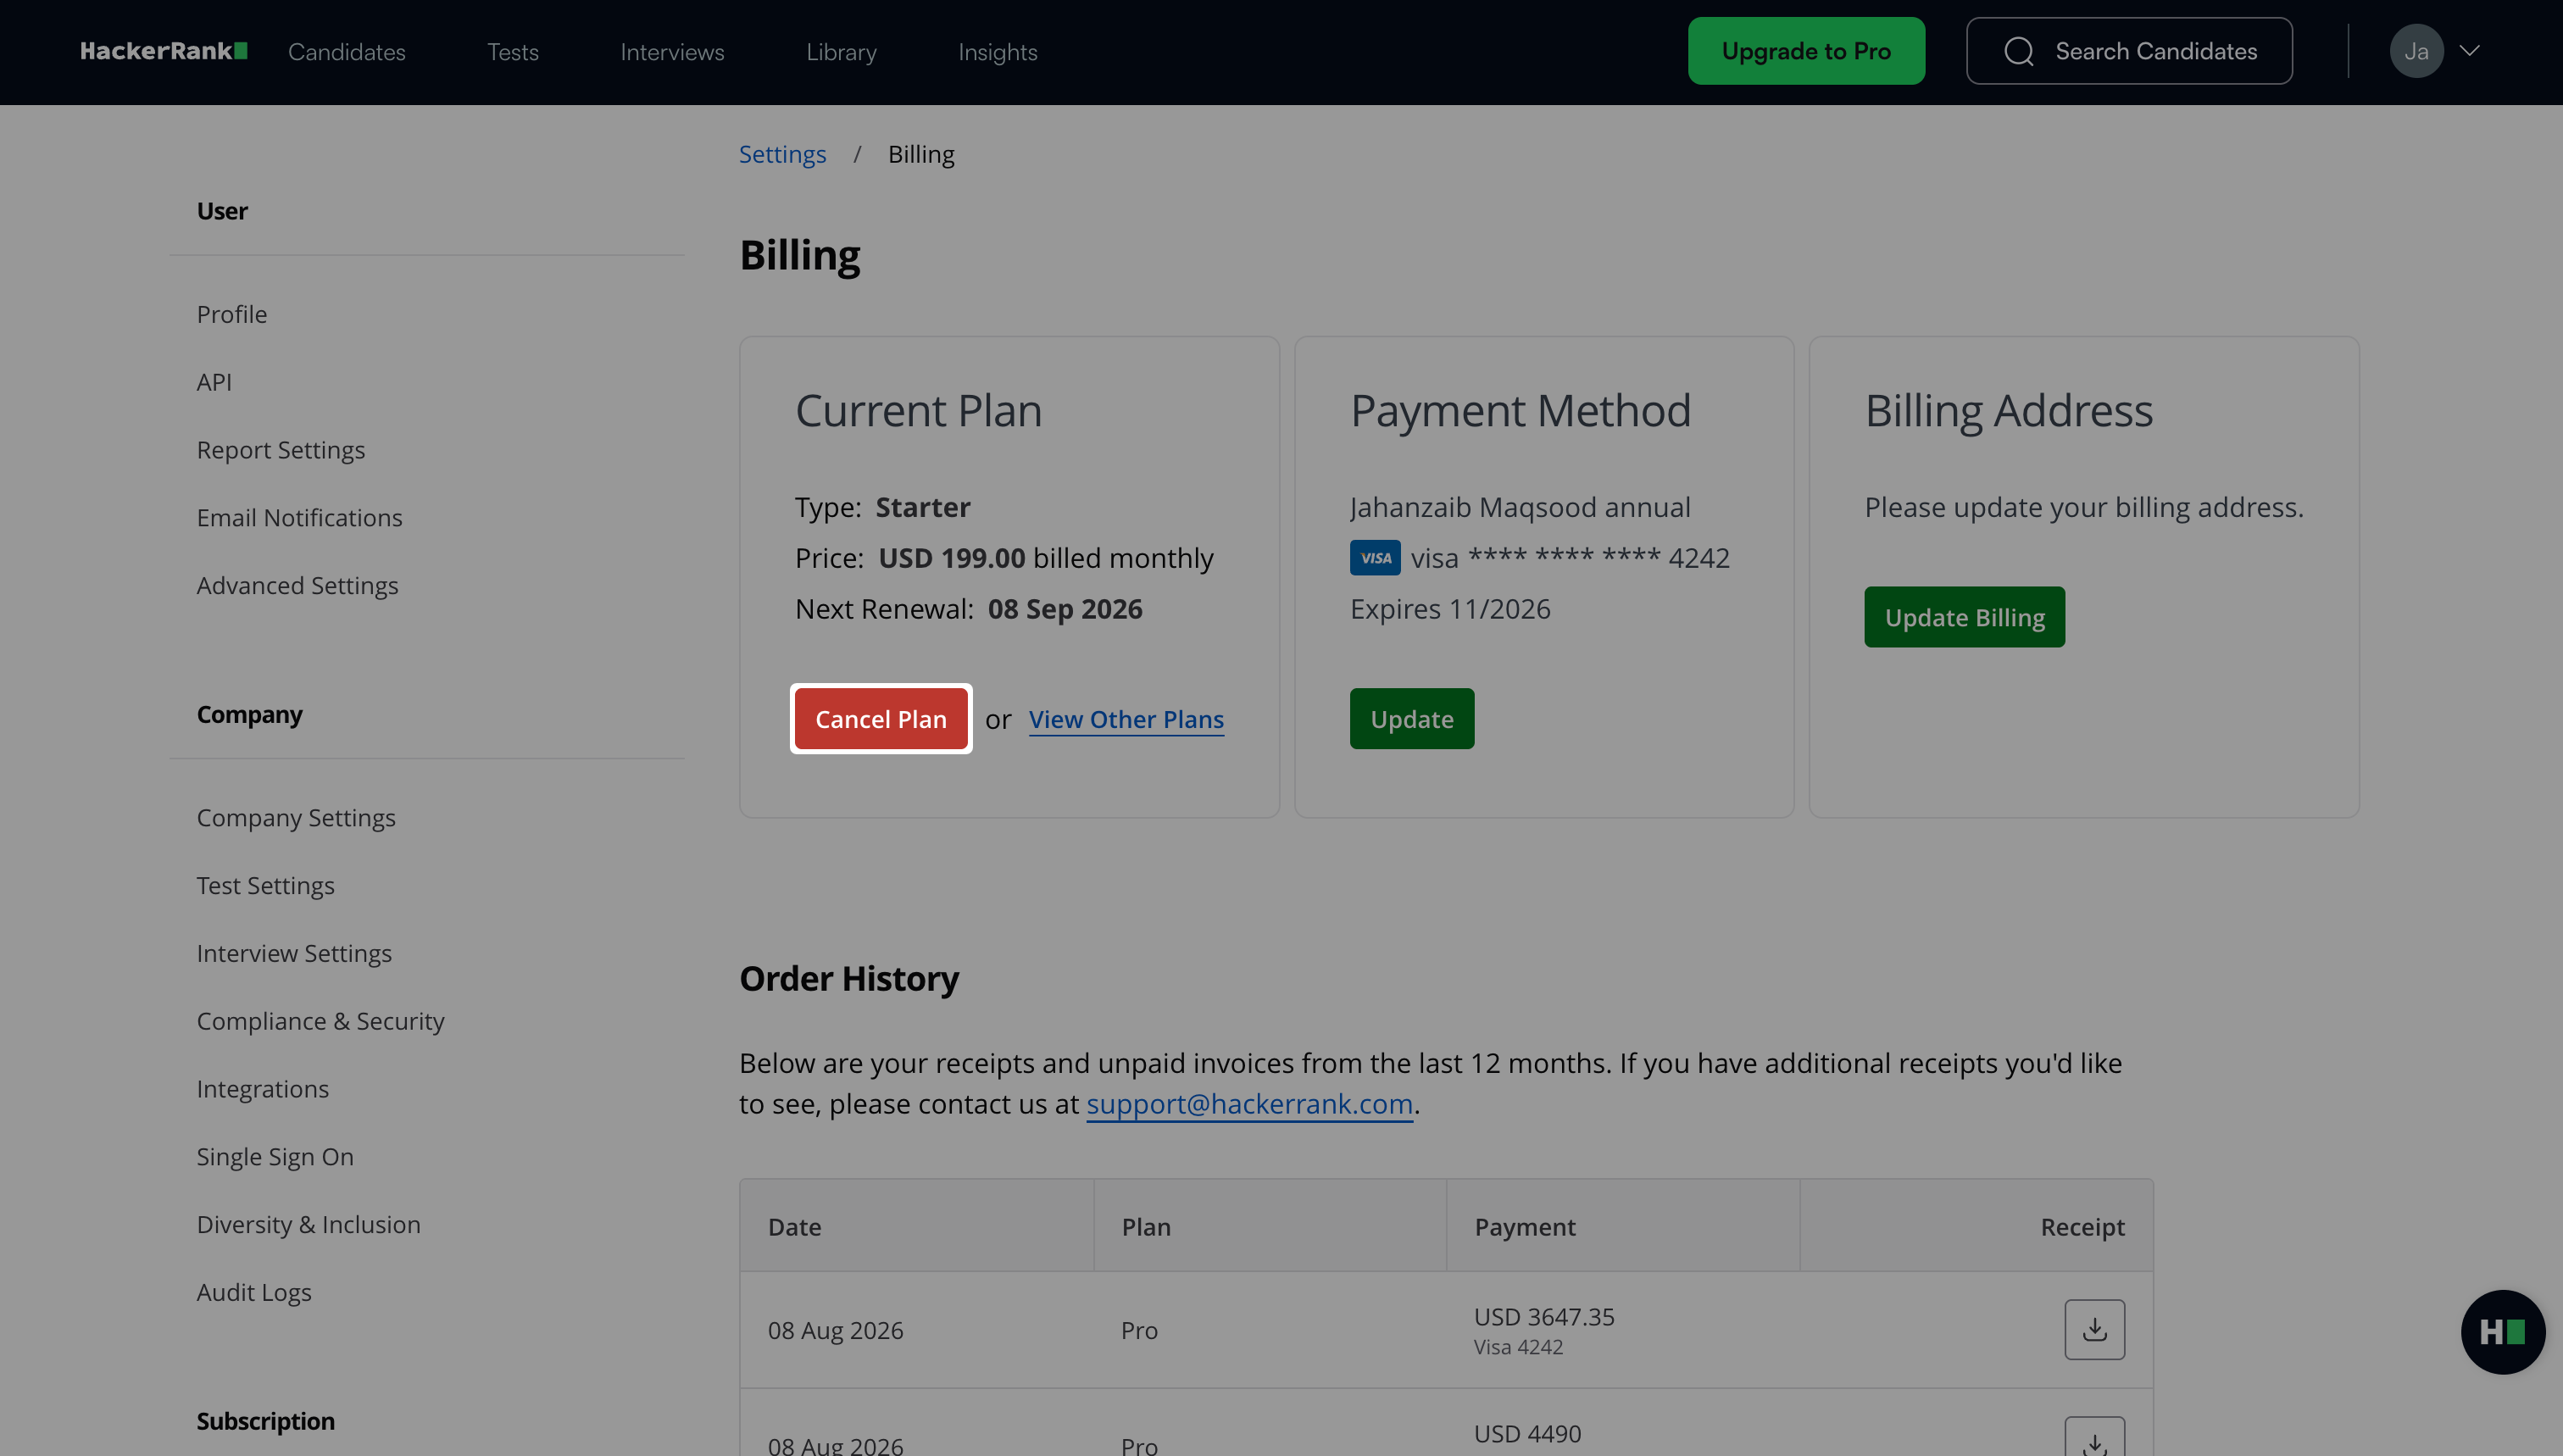The height and width of the screenshot is (1456, 2563).
Task: Open Interview Settings
Action: point(294,954)
